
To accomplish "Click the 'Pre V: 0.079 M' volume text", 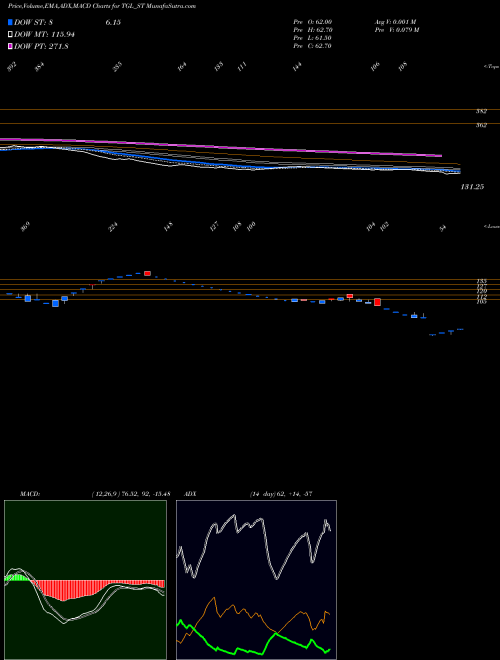I will 396,29.
